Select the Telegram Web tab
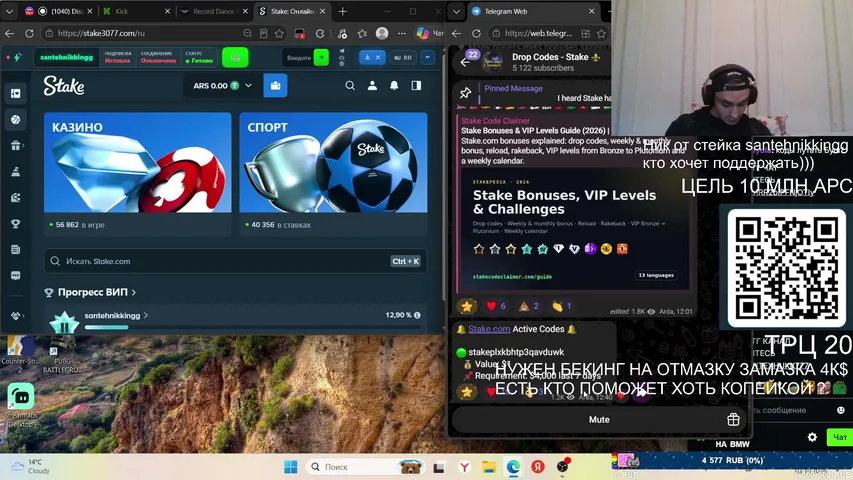 533,11
